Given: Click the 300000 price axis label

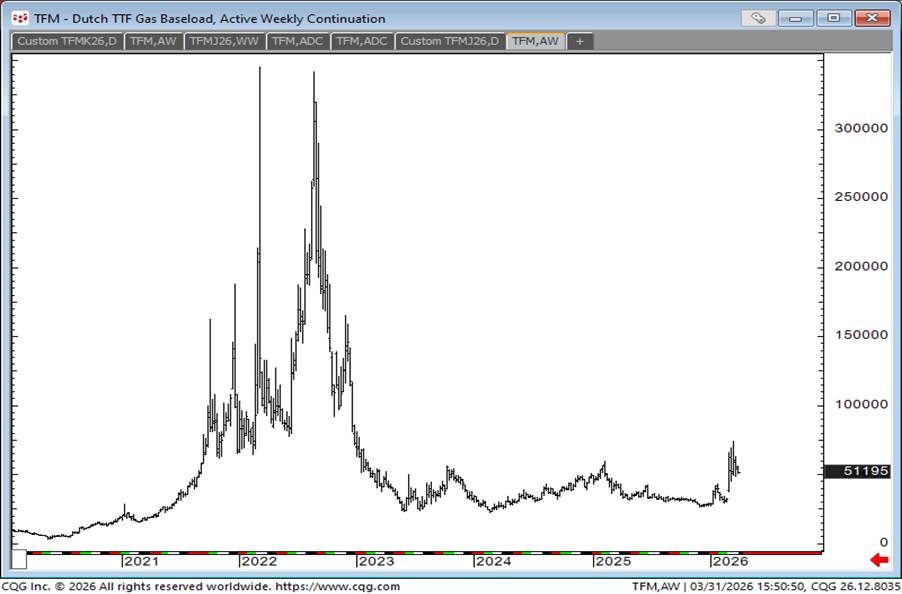Looking at the screenshot, I should tap(860, 128).
